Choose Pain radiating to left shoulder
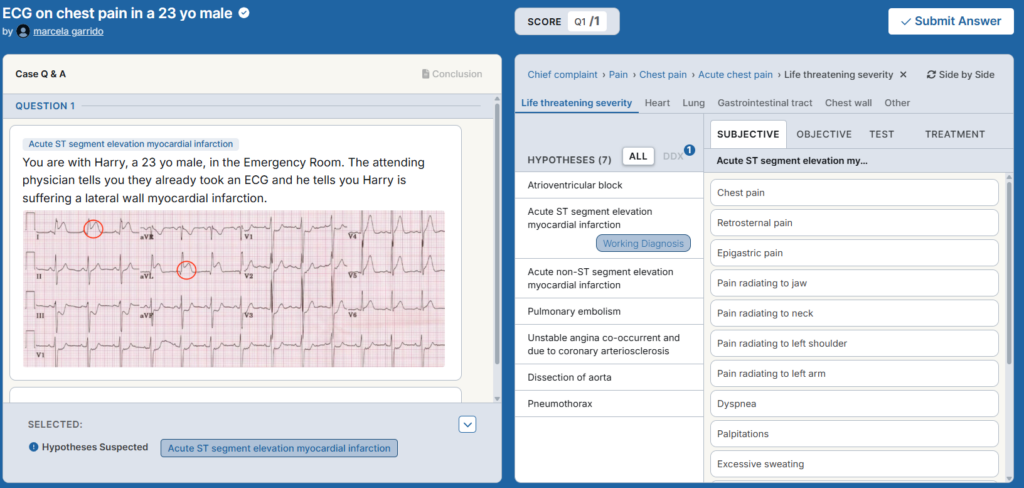 click(x=854, y=343)
